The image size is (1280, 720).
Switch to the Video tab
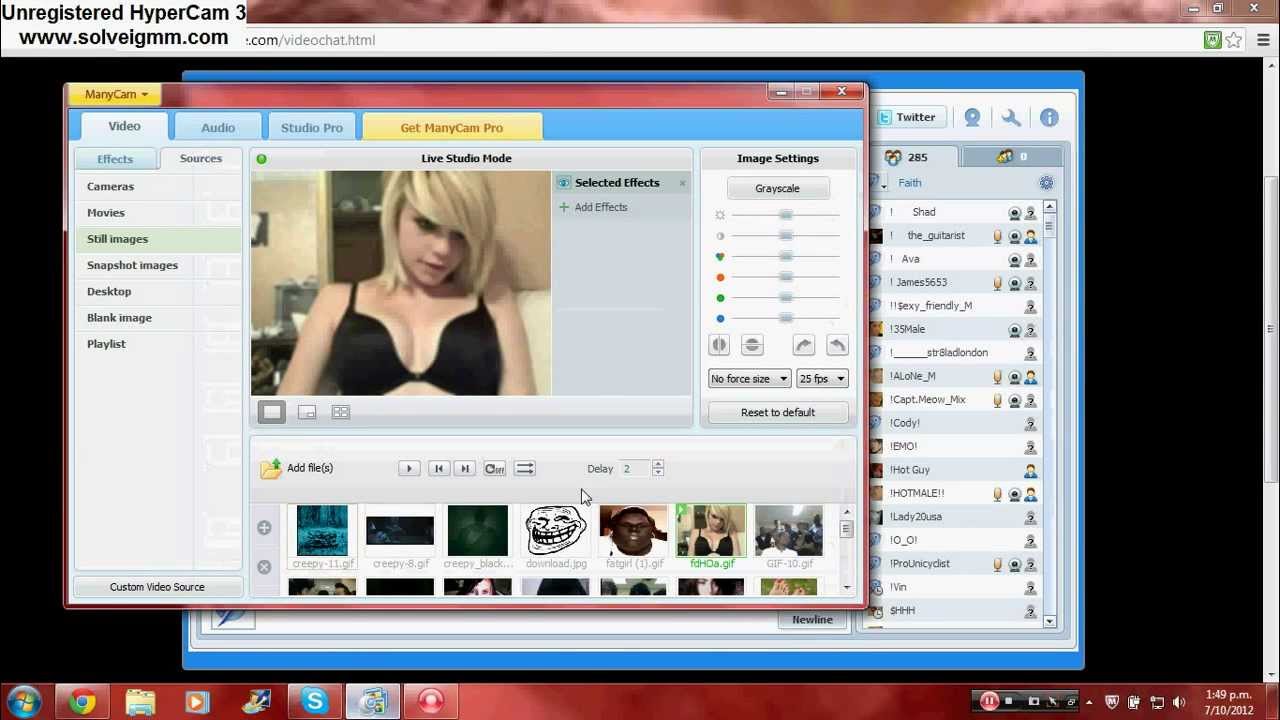124,126
